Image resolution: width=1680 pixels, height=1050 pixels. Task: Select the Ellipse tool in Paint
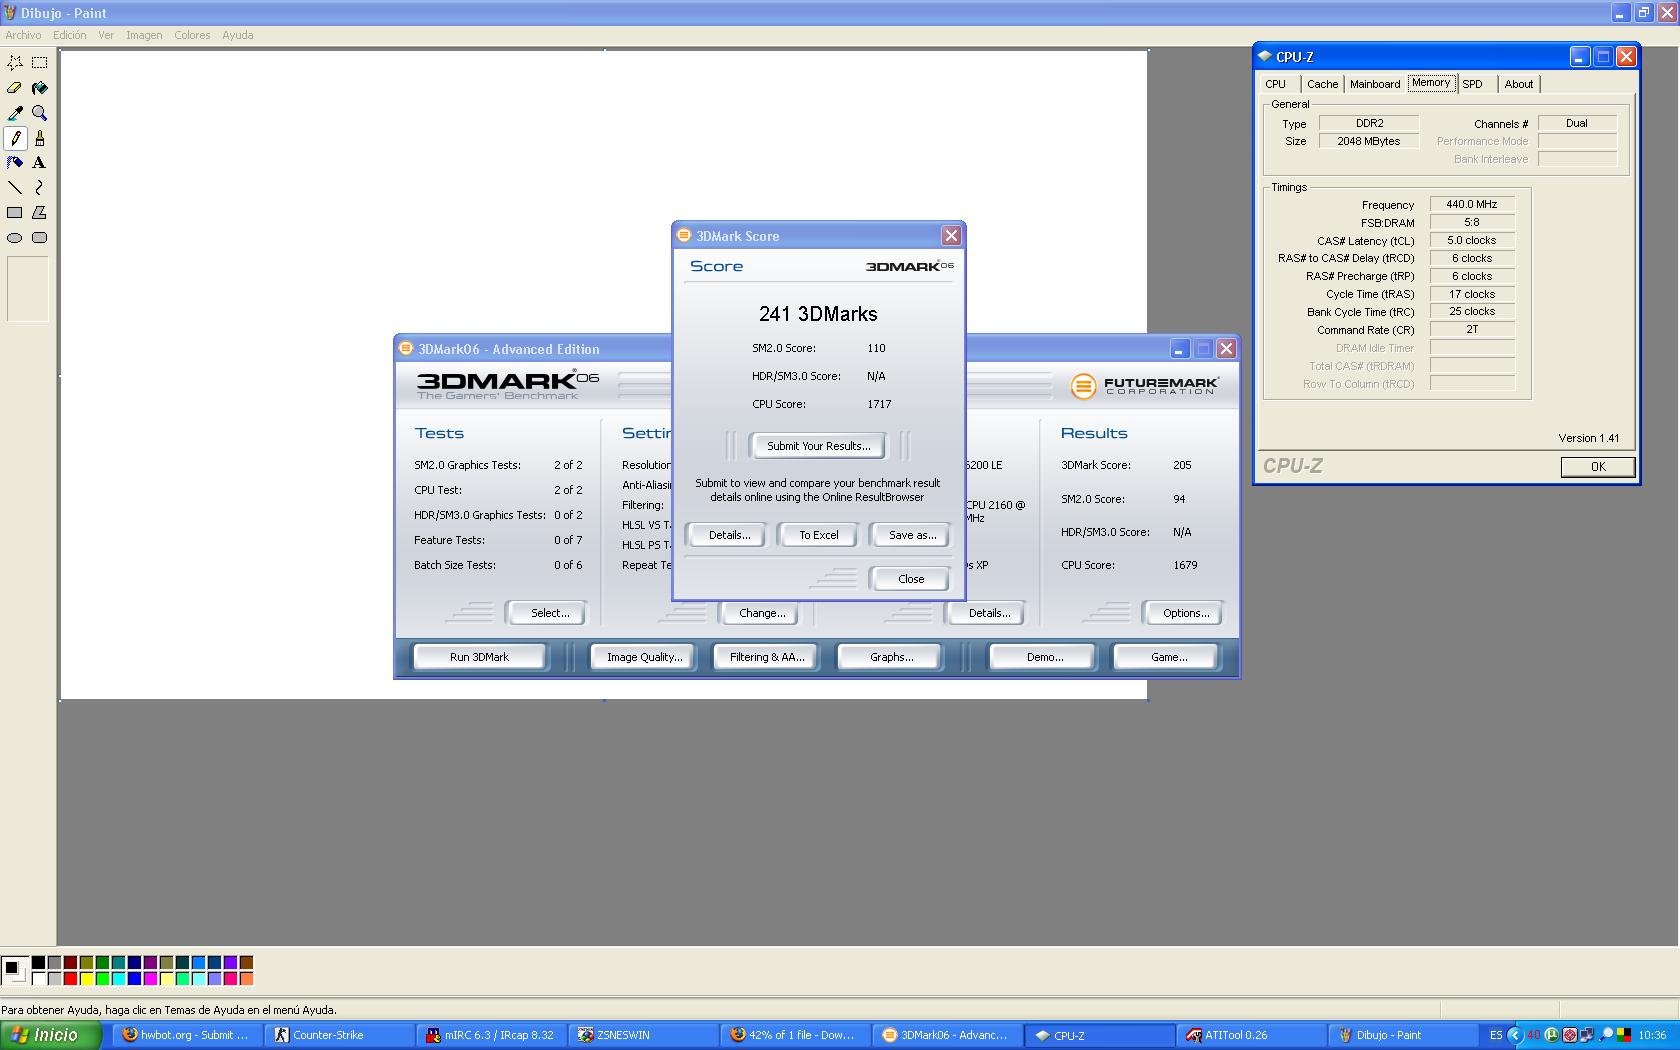15,238
